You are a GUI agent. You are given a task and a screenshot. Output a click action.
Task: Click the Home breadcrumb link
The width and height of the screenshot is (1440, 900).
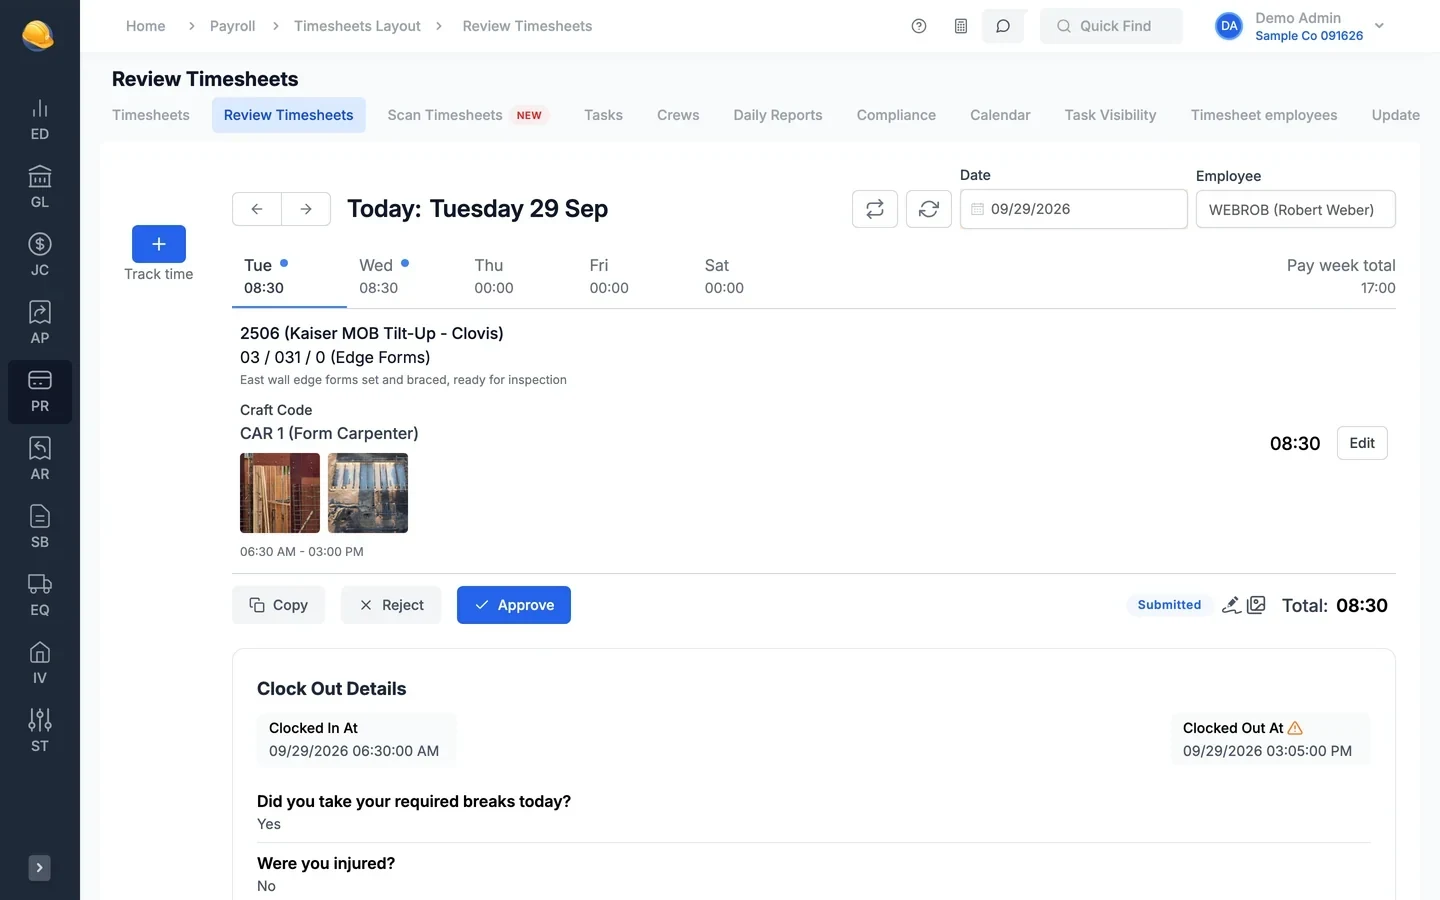(146, 26)
